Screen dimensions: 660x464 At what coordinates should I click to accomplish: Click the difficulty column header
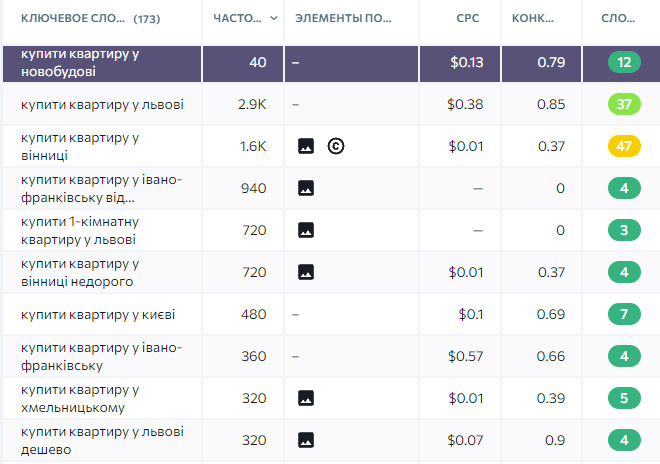[x=615, y=19]
